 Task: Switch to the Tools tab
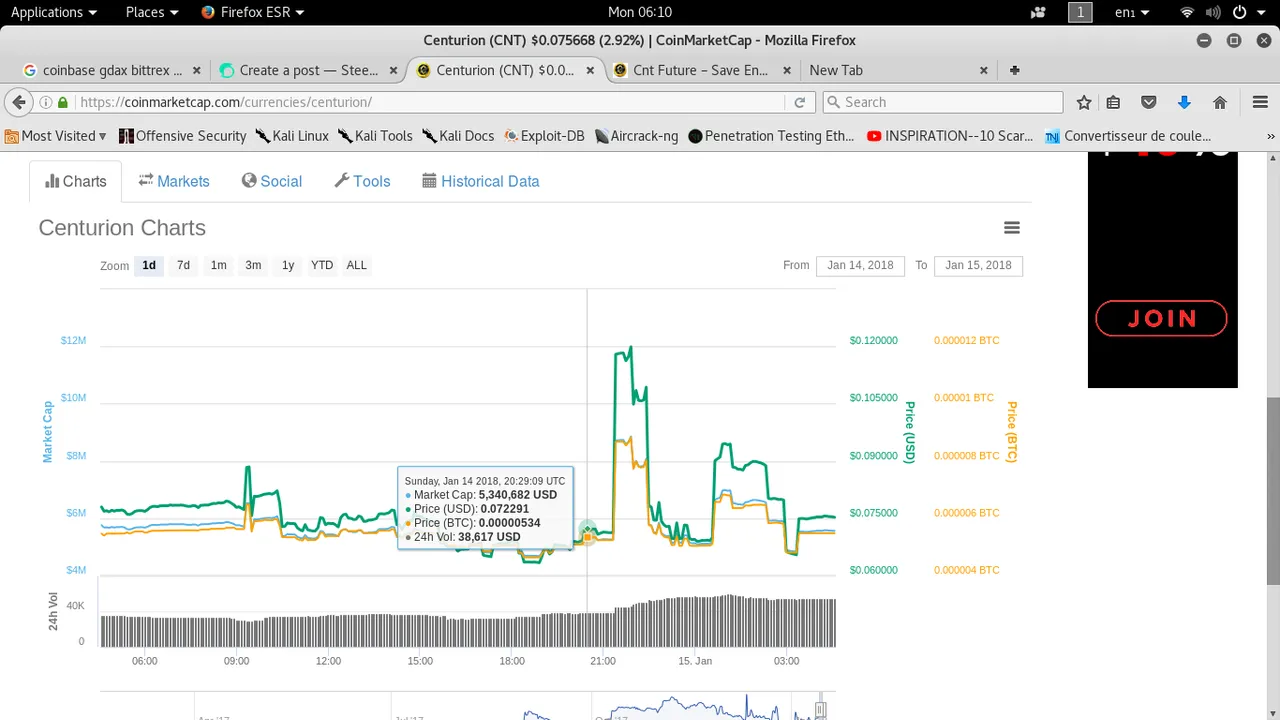362,181
